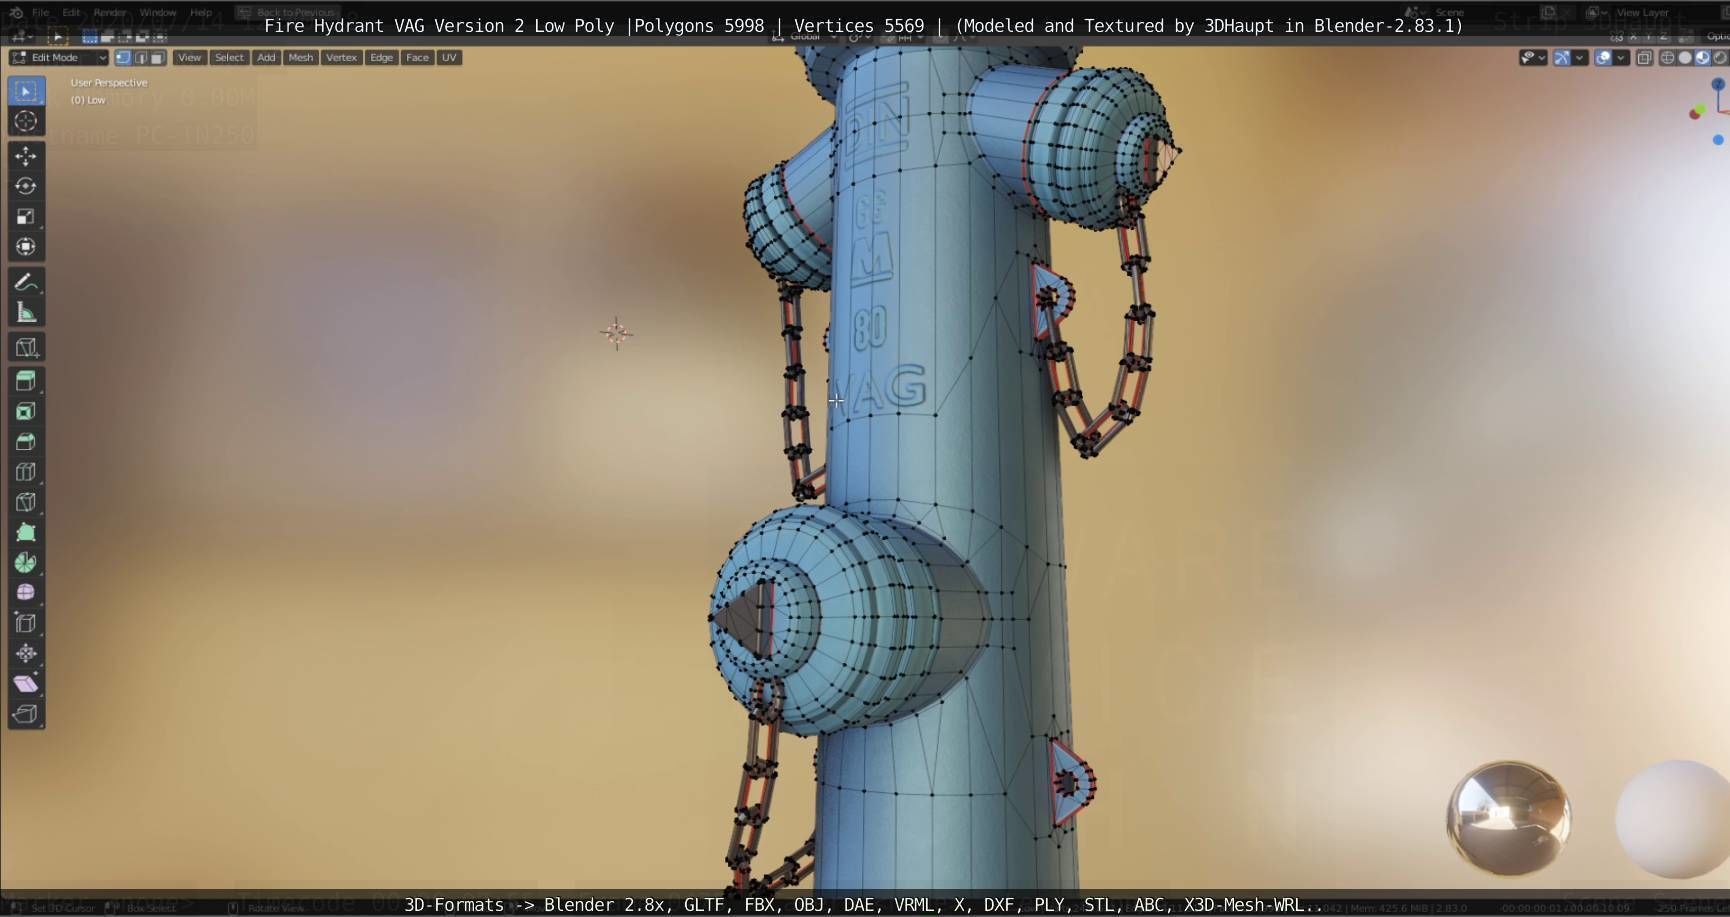Open the Mesh menu
The height and width of the screenshot is (917, 1730).
[x=301, y=58]
